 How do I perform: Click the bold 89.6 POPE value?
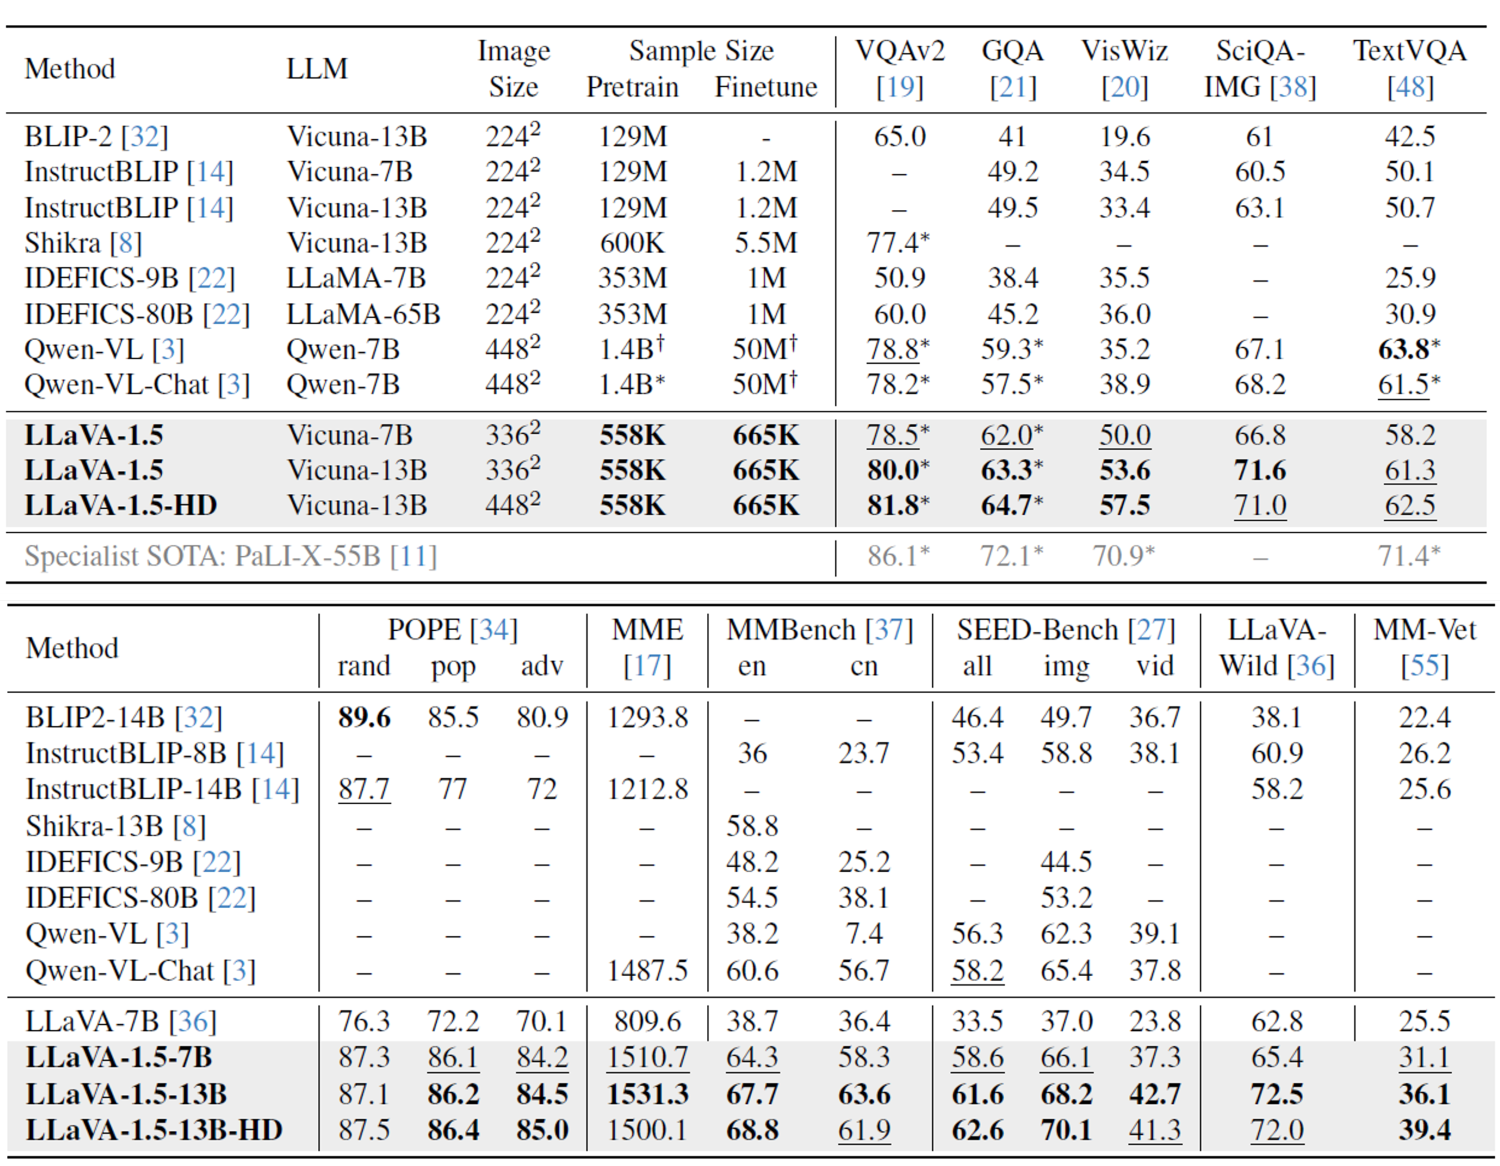click(x=364, y=718)
